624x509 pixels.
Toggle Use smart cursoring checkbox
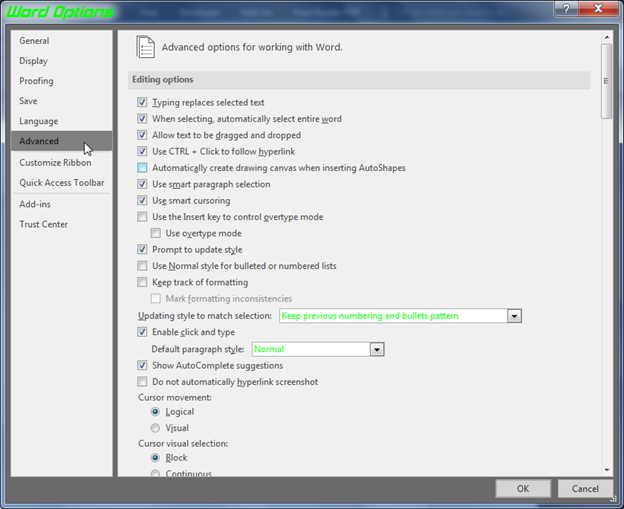point(142,200)
